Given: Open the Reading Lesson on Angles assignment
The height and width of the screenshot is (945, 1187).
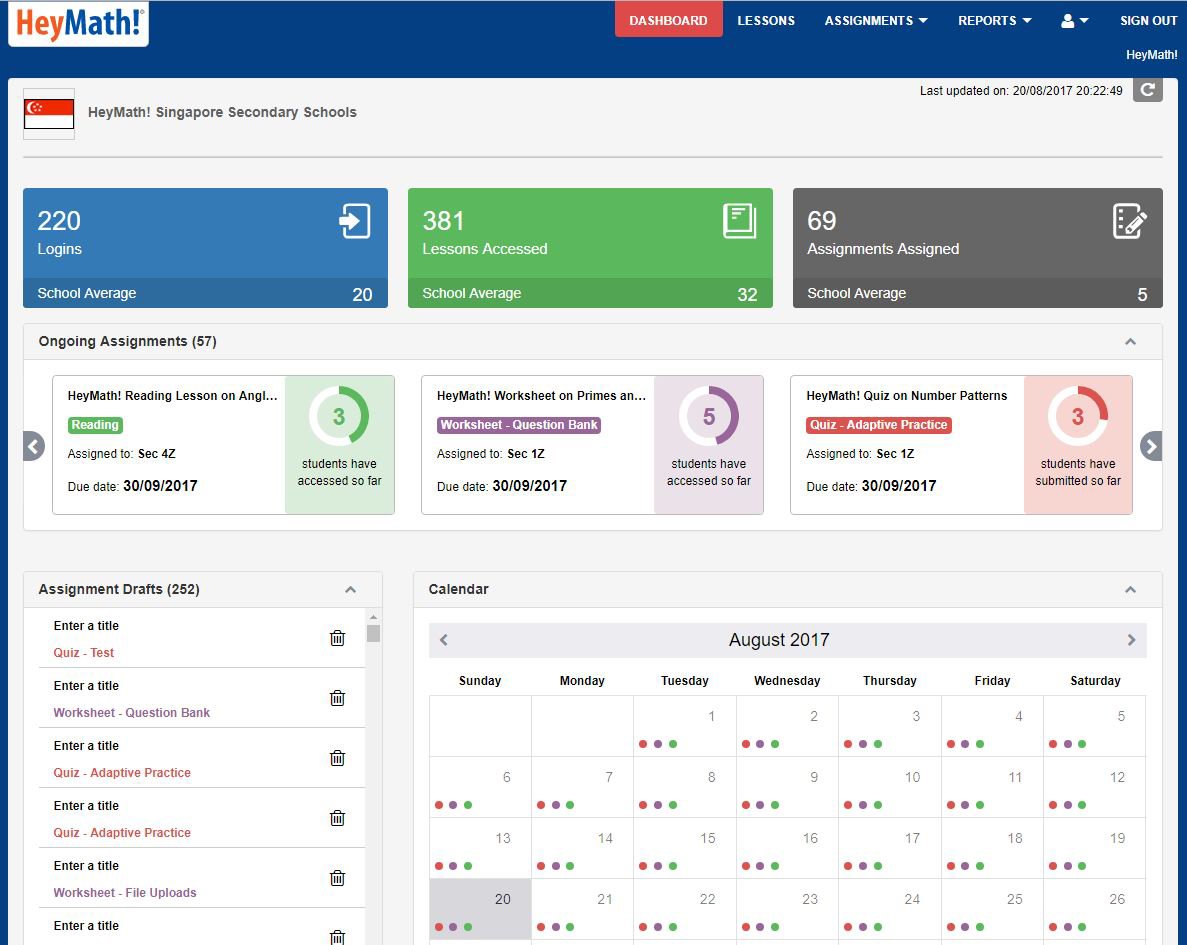Looking at the screenshot, I should [x=173, y=395].
